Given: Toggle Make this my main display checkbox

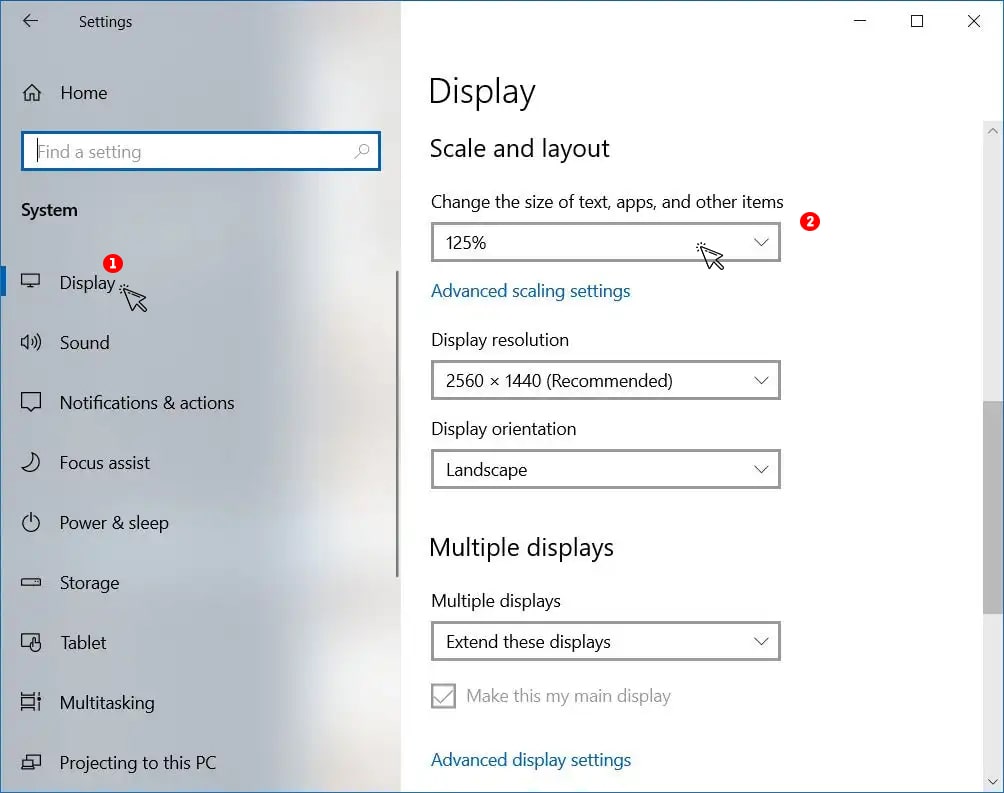Looking at the screenshot, I should tap(443, 696).
